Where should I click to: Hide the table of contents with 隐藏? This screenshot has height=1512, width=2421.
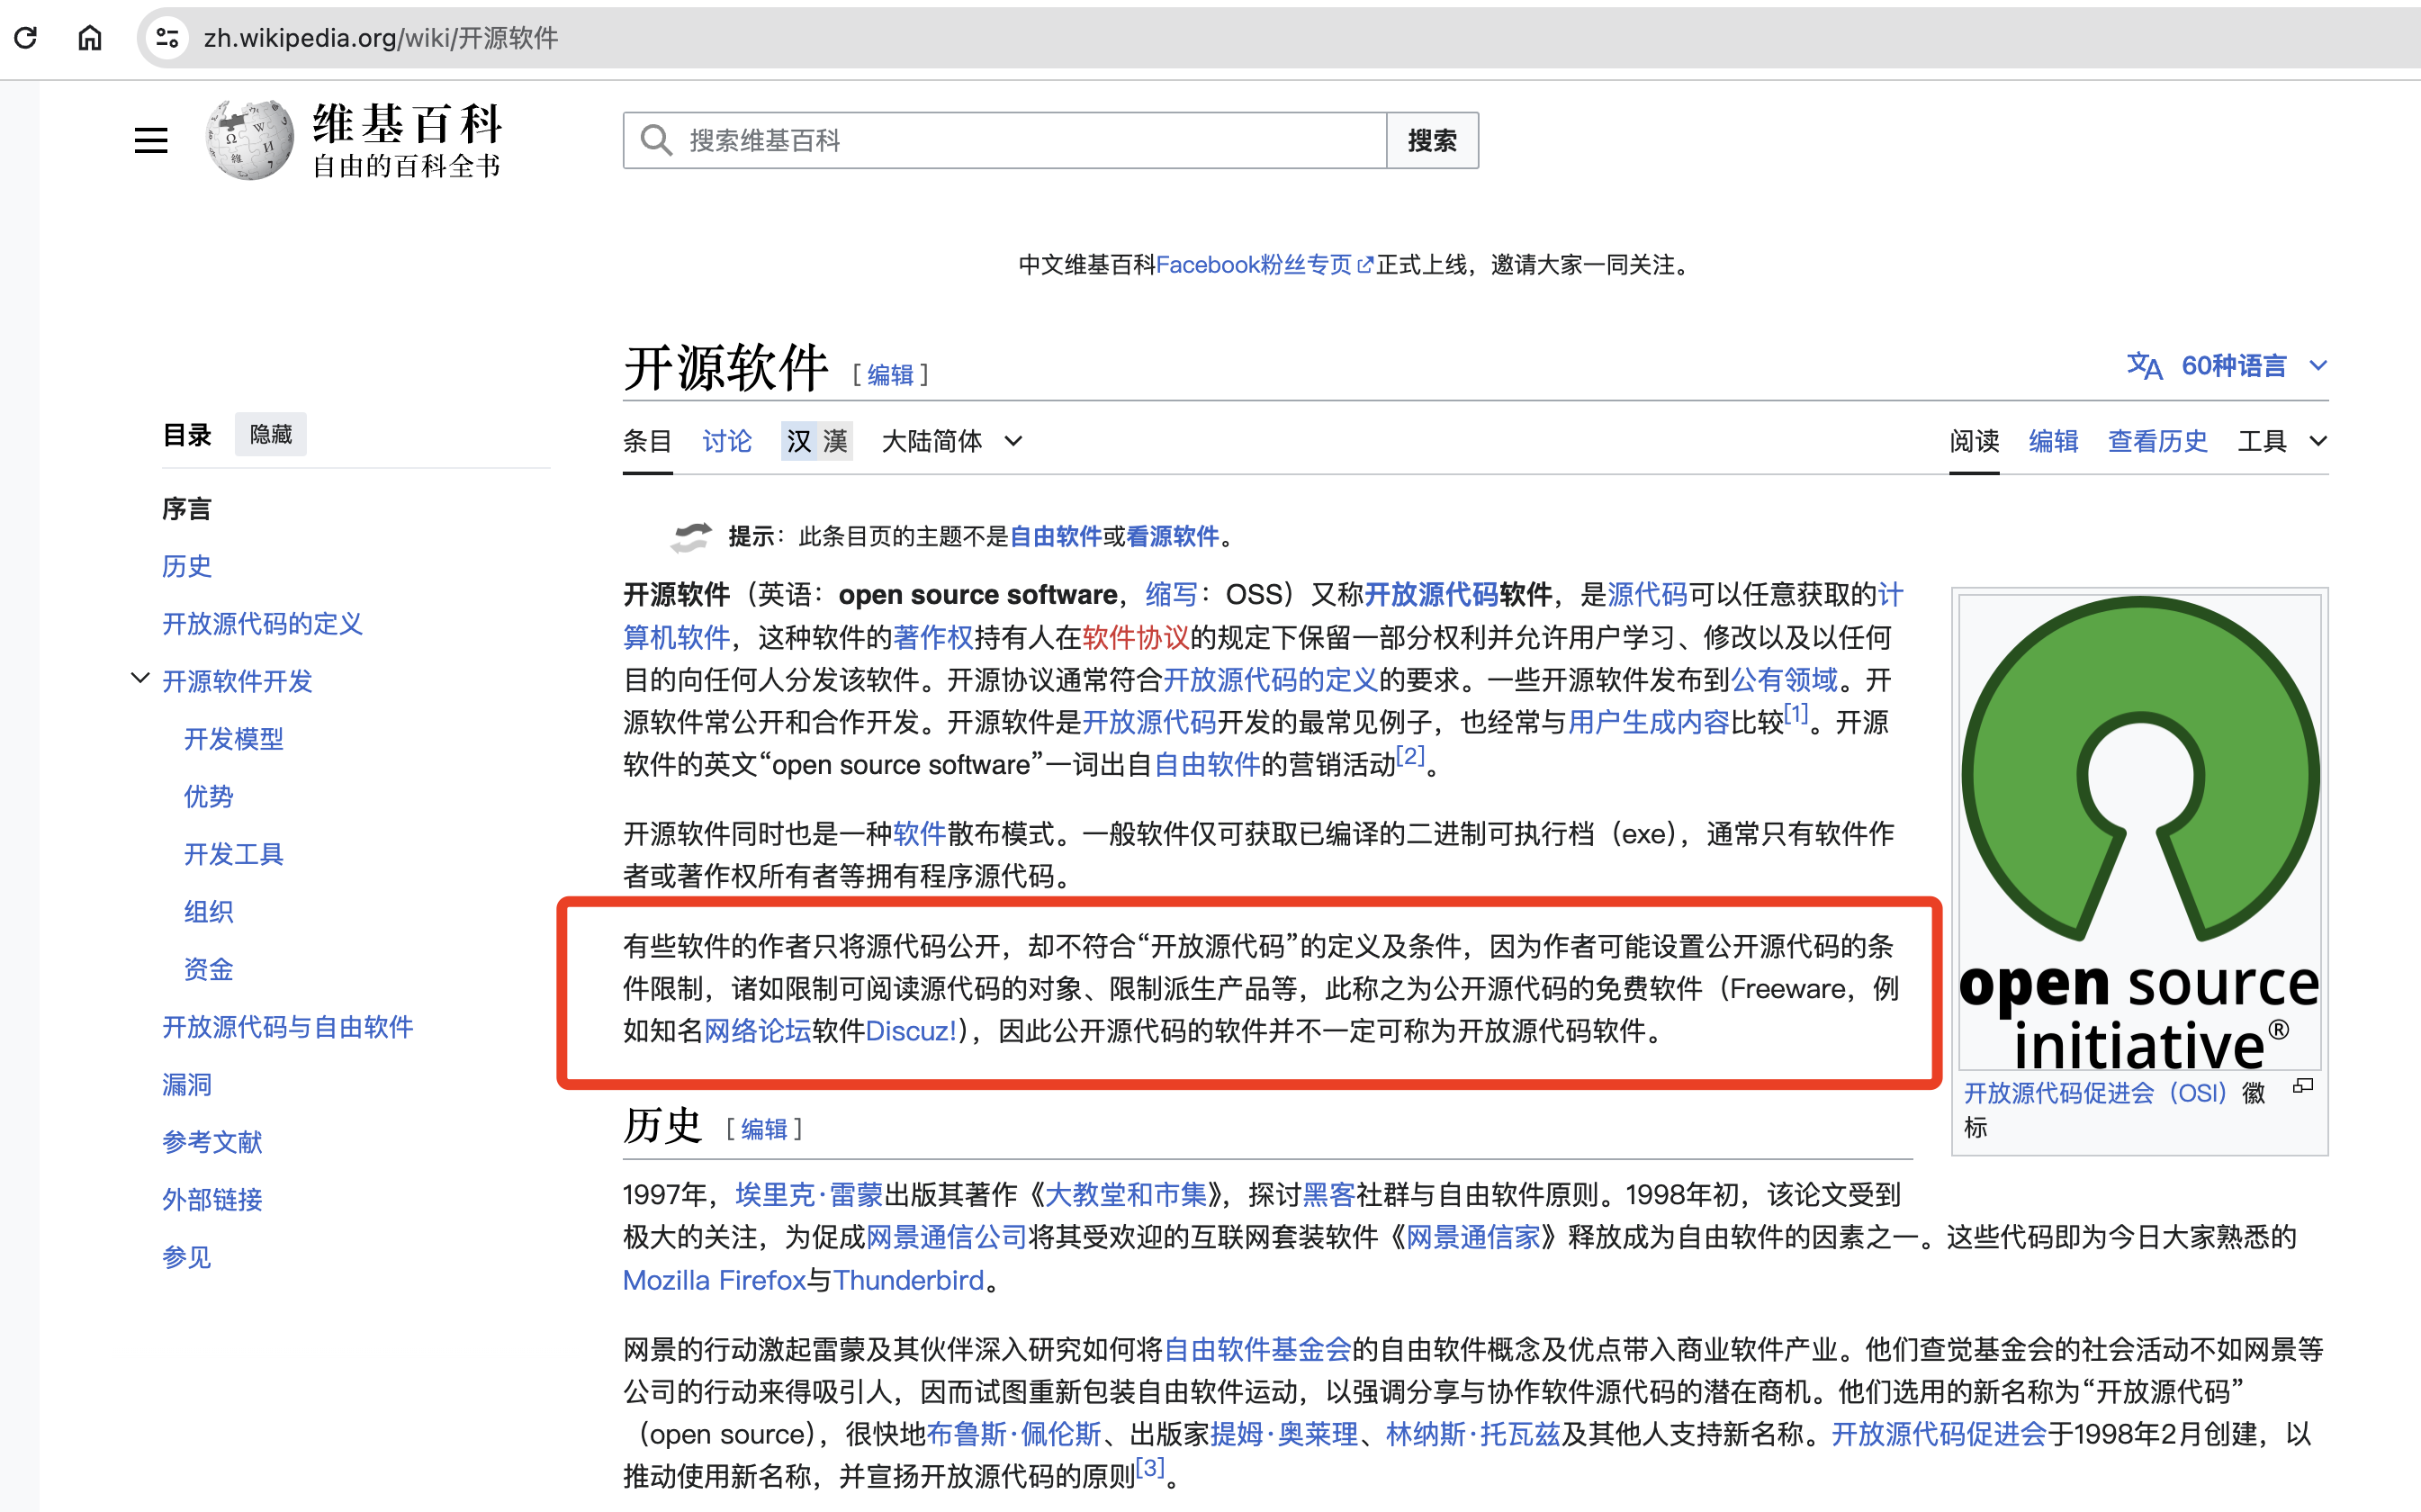pos(270,434)
